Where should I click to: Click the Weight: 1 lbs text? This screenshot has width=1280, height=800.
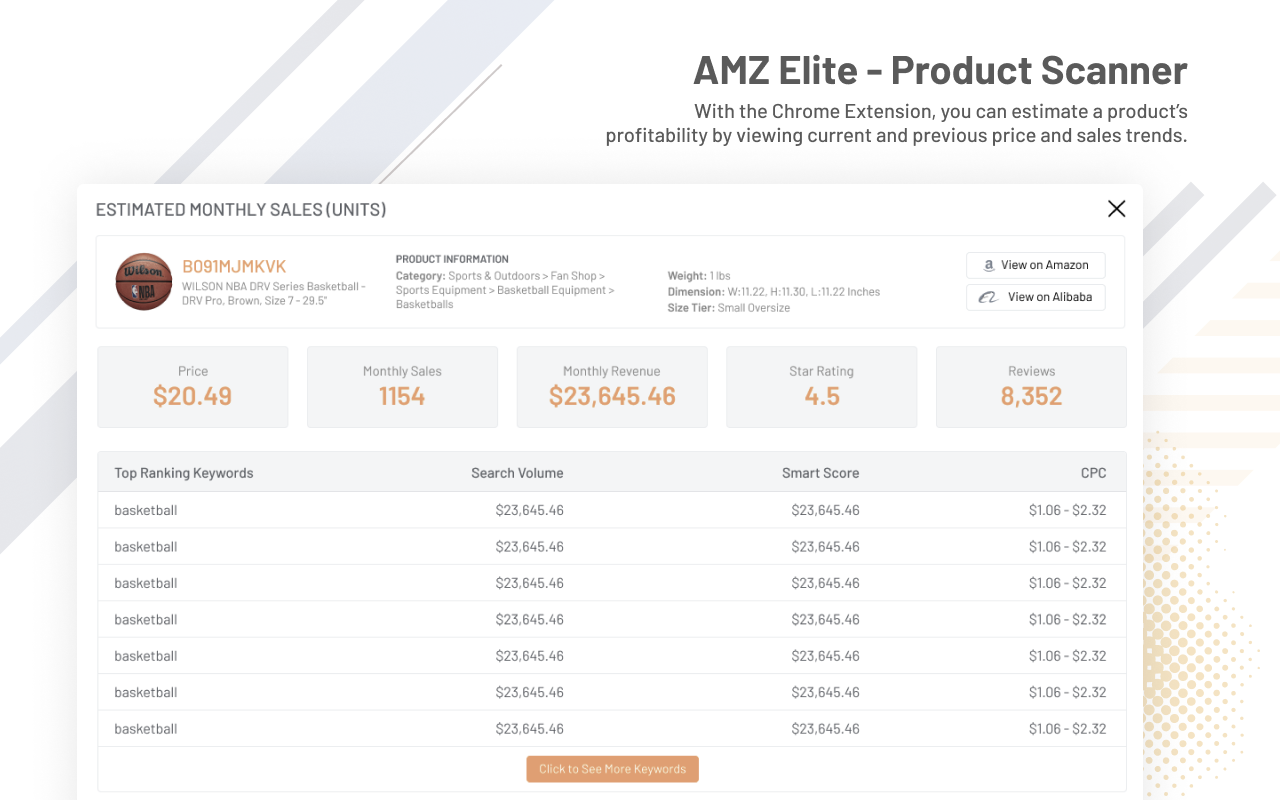click(x=699, y=276)
